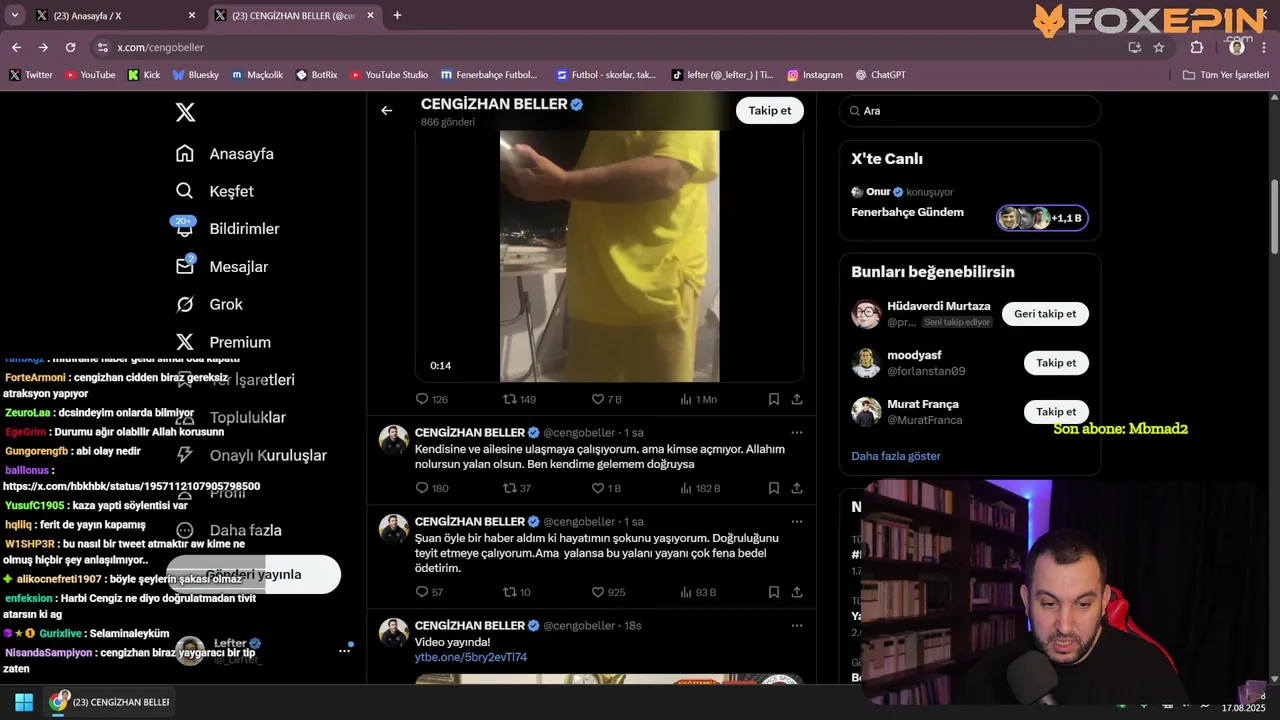Go back with profile back arrow

[x=387, y=111]
